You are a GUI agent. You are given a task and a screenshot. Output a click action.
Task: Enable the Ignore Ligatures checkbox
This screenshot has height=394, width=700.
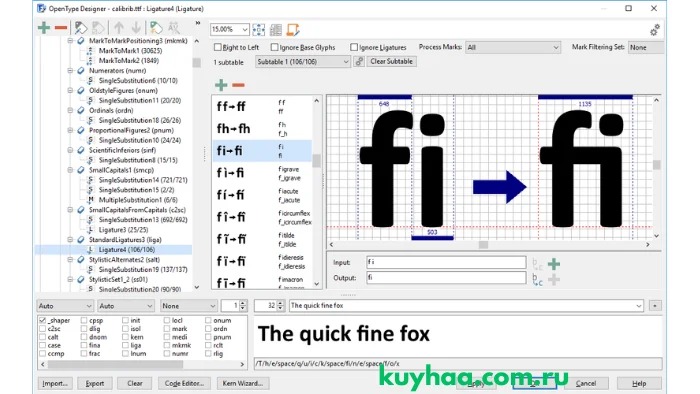click(354, 47)
